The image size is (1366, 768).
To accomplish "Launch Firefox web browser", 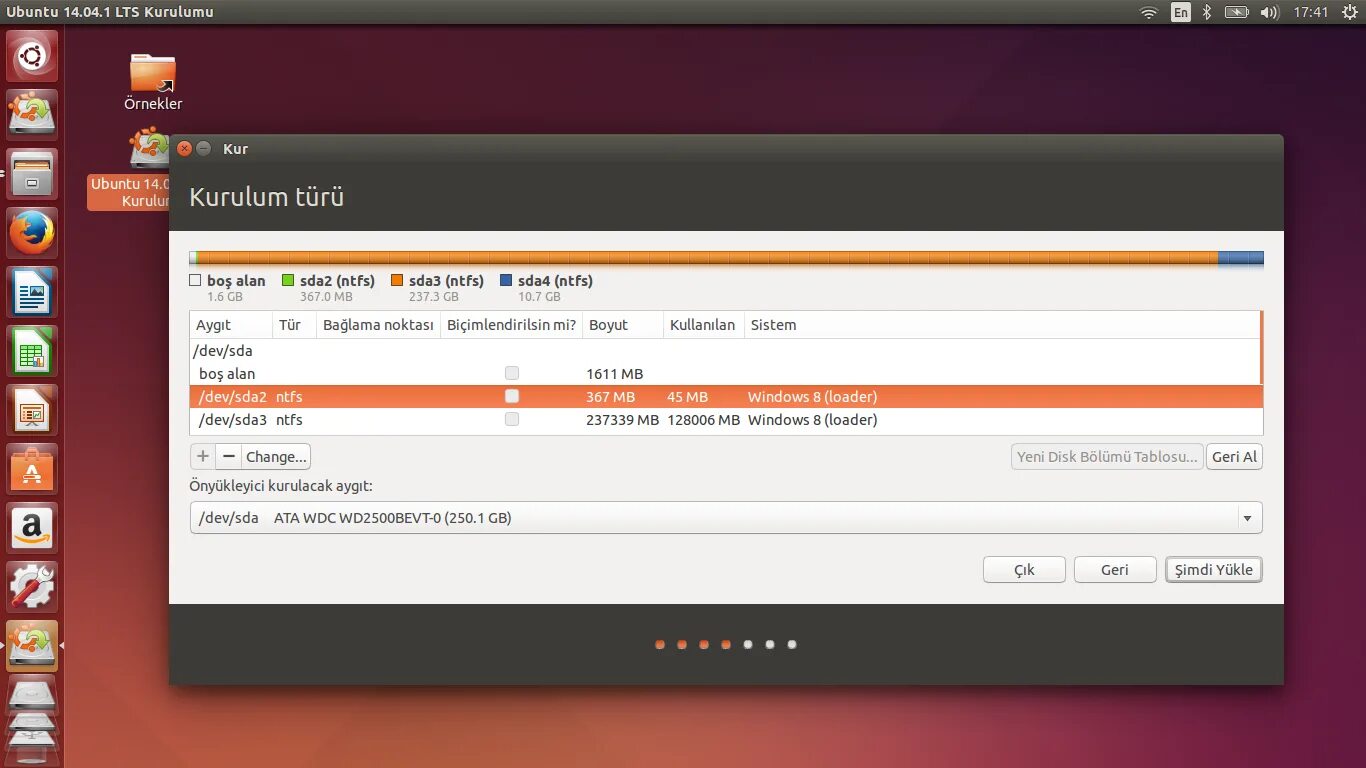I will 32,233.
